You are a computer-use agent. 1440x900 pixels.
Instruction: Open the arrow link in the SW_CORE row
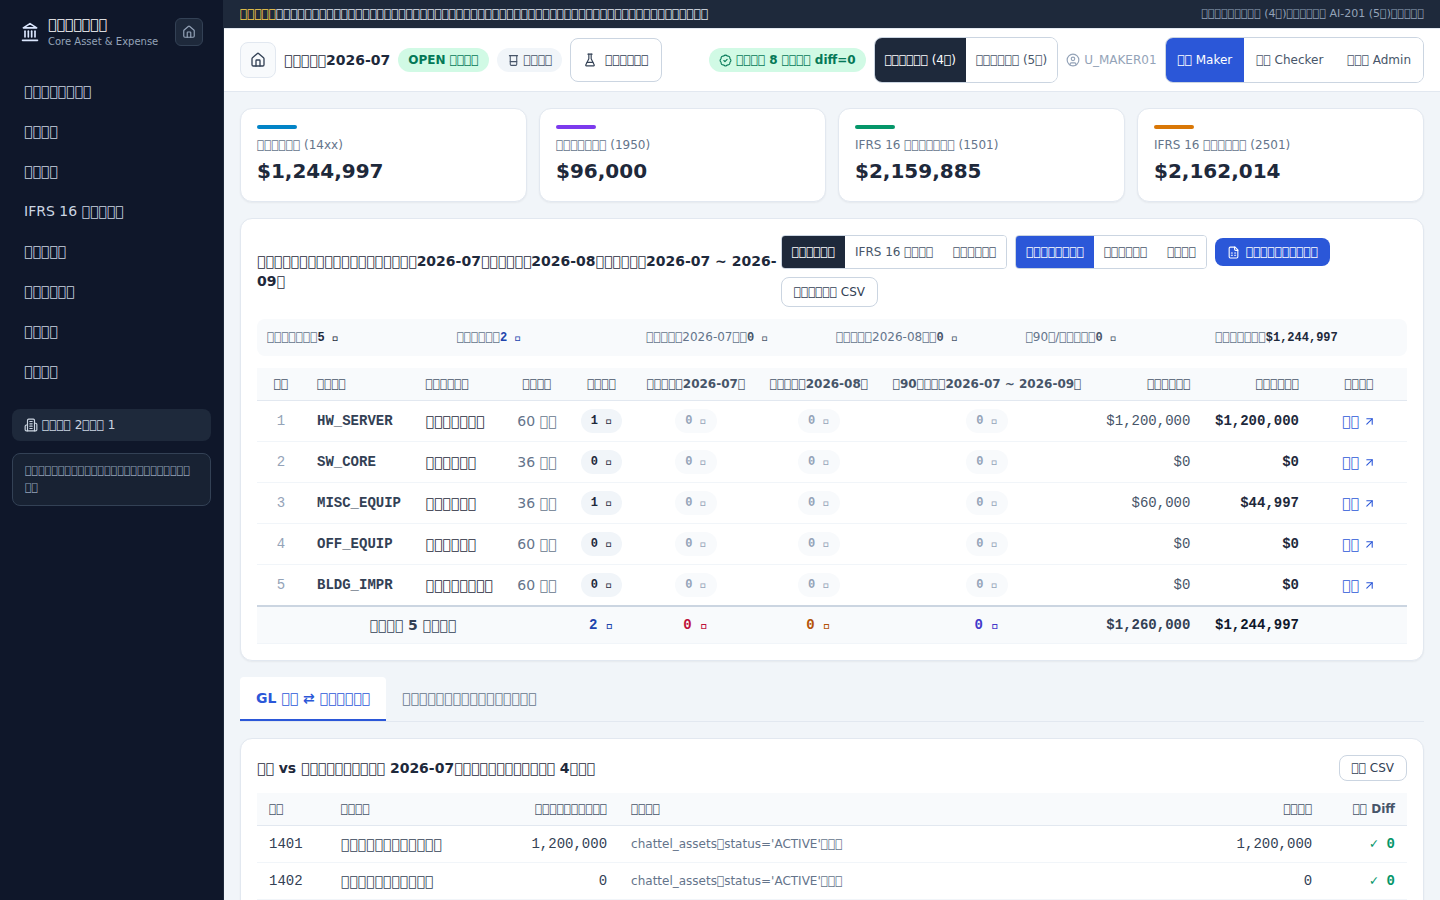pyautogui.click(x=1358, y=463)
